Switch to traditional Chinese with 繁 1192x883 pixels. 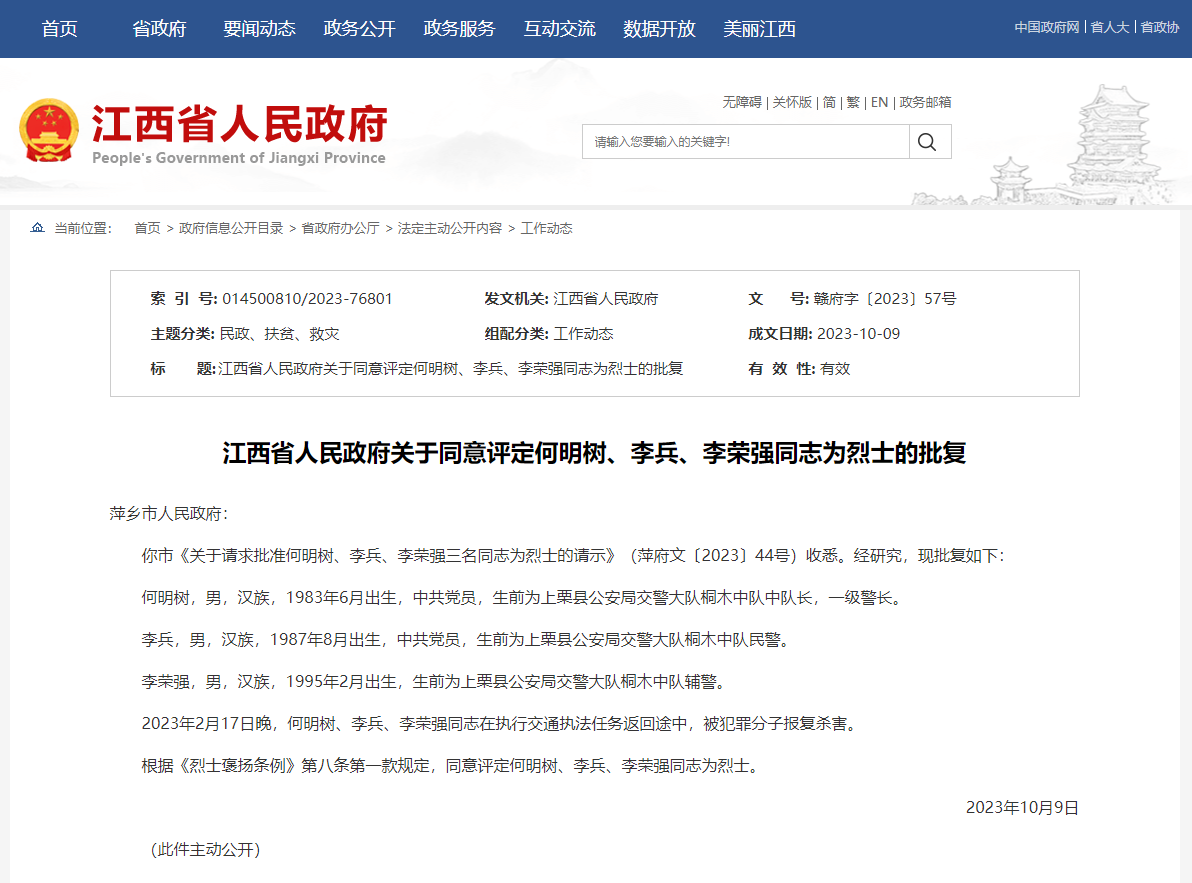[853, 102]
